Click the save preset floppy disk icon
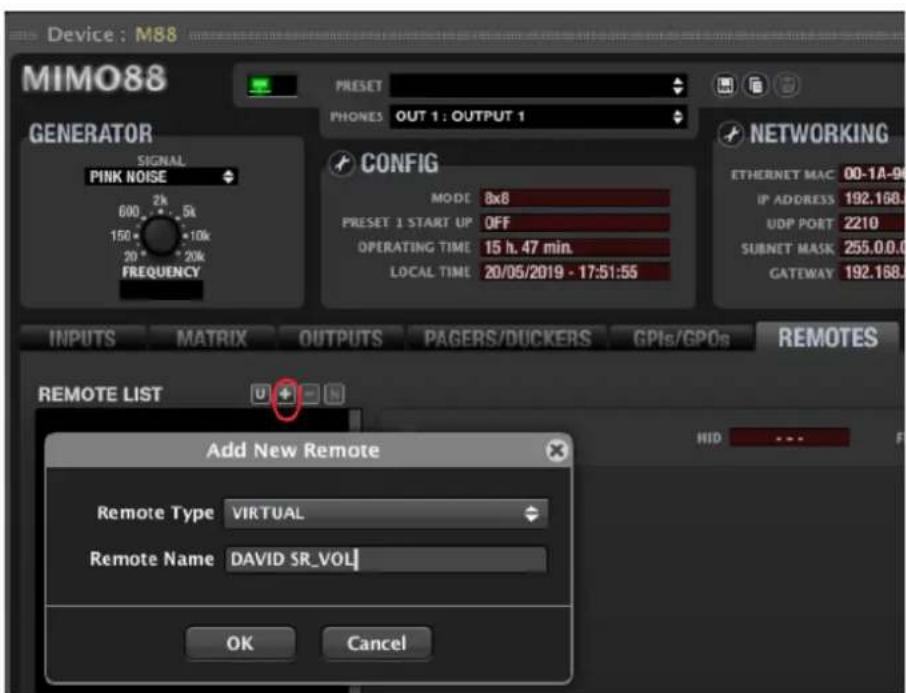Image resolution: width=906 pixels, height=693 pixels. (x=725, y=86)
